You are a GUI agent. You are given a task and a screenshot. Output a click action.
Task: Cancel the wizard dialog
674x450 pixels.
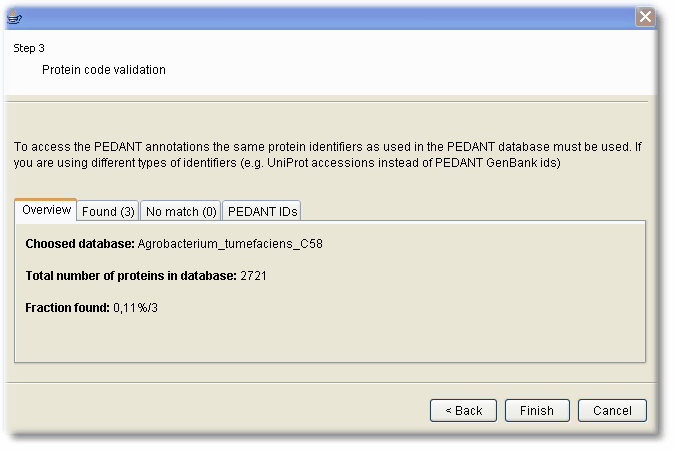(612, 410)
